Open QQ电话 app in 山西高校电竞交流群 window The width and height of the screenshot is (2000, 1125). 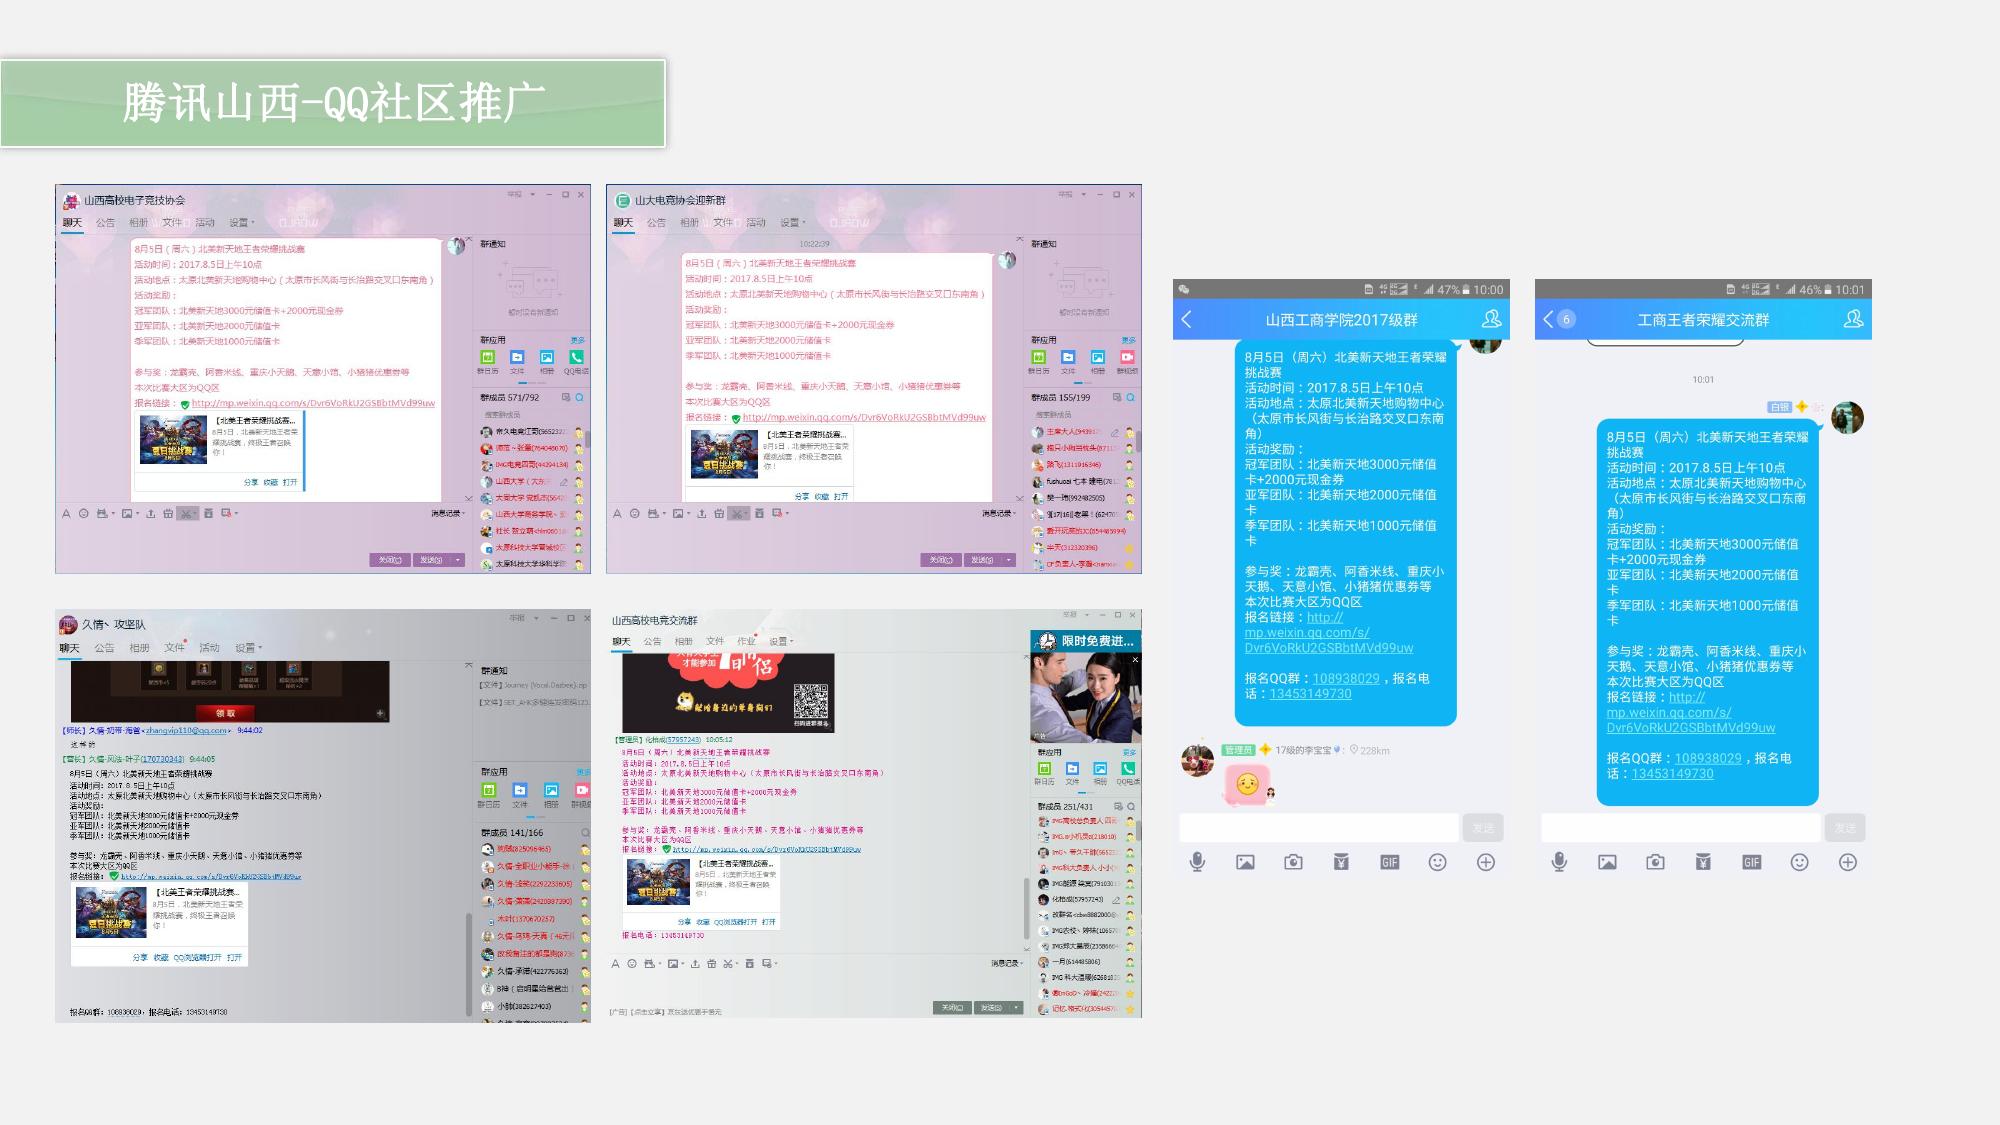[x=1128, y=773]
